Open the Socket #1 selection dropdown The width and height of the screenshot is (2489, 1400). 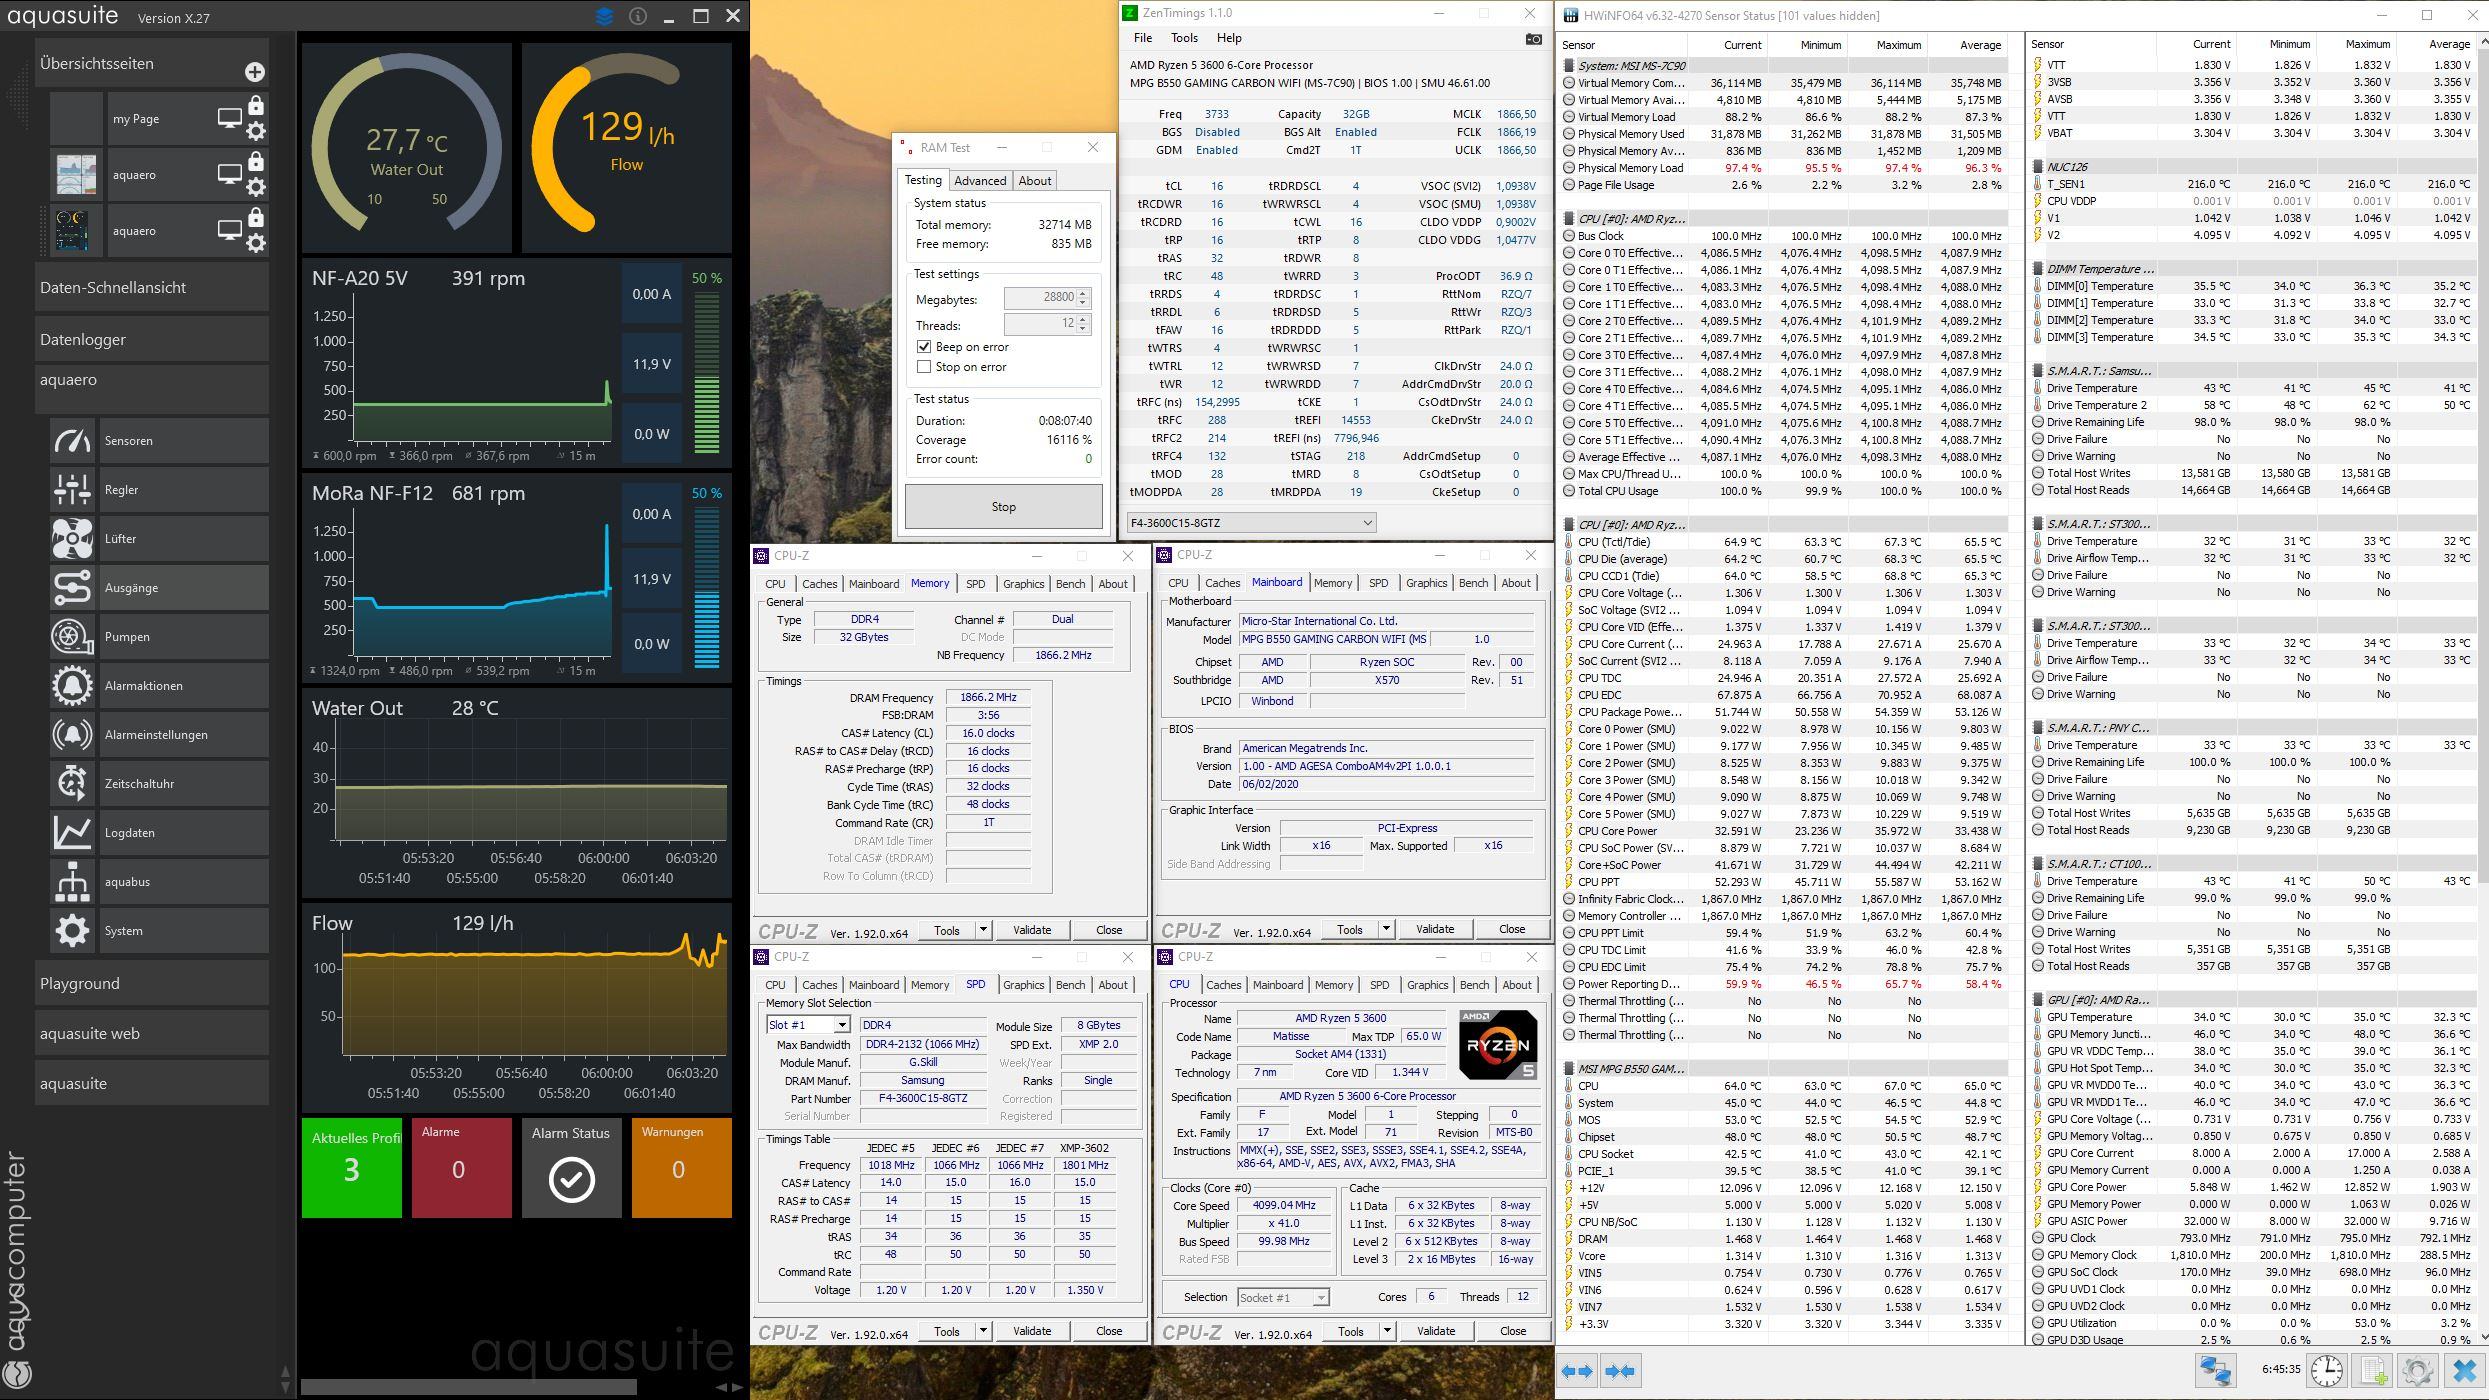point(1283,1298)
